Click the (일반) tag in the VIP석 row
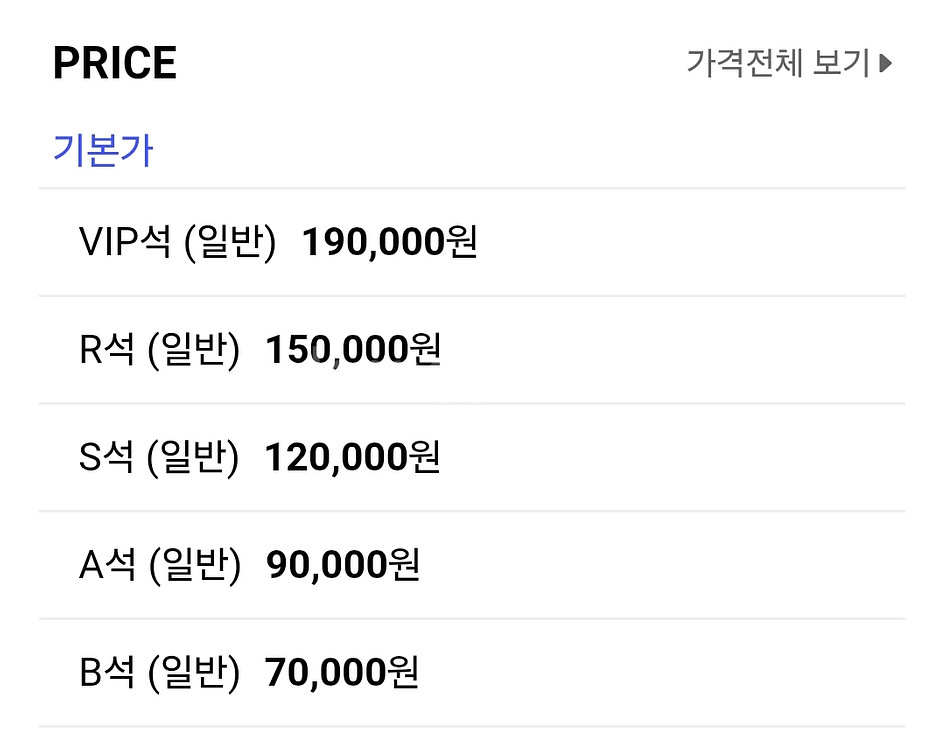 click(230, 243)
